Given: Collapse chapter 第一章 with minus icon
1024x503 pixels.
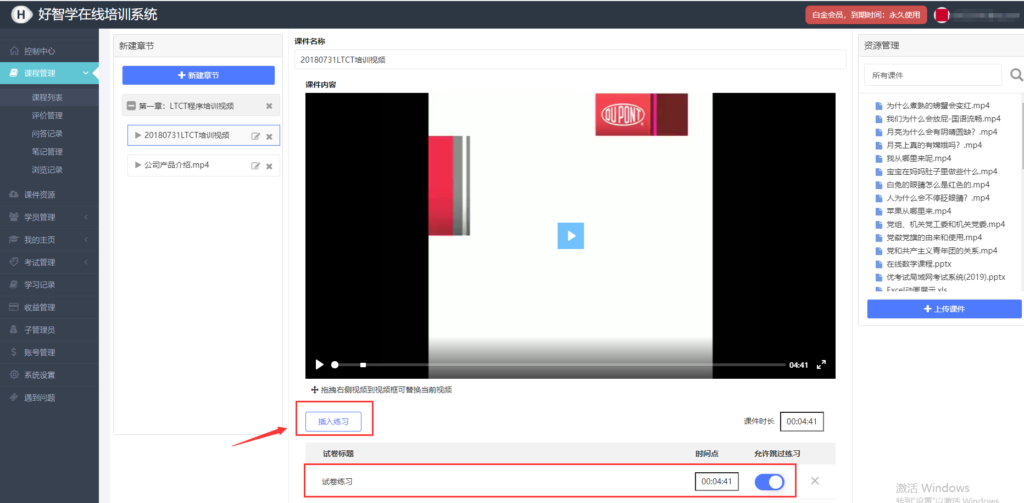Looking at the screenshot, I should pos(131,106).
